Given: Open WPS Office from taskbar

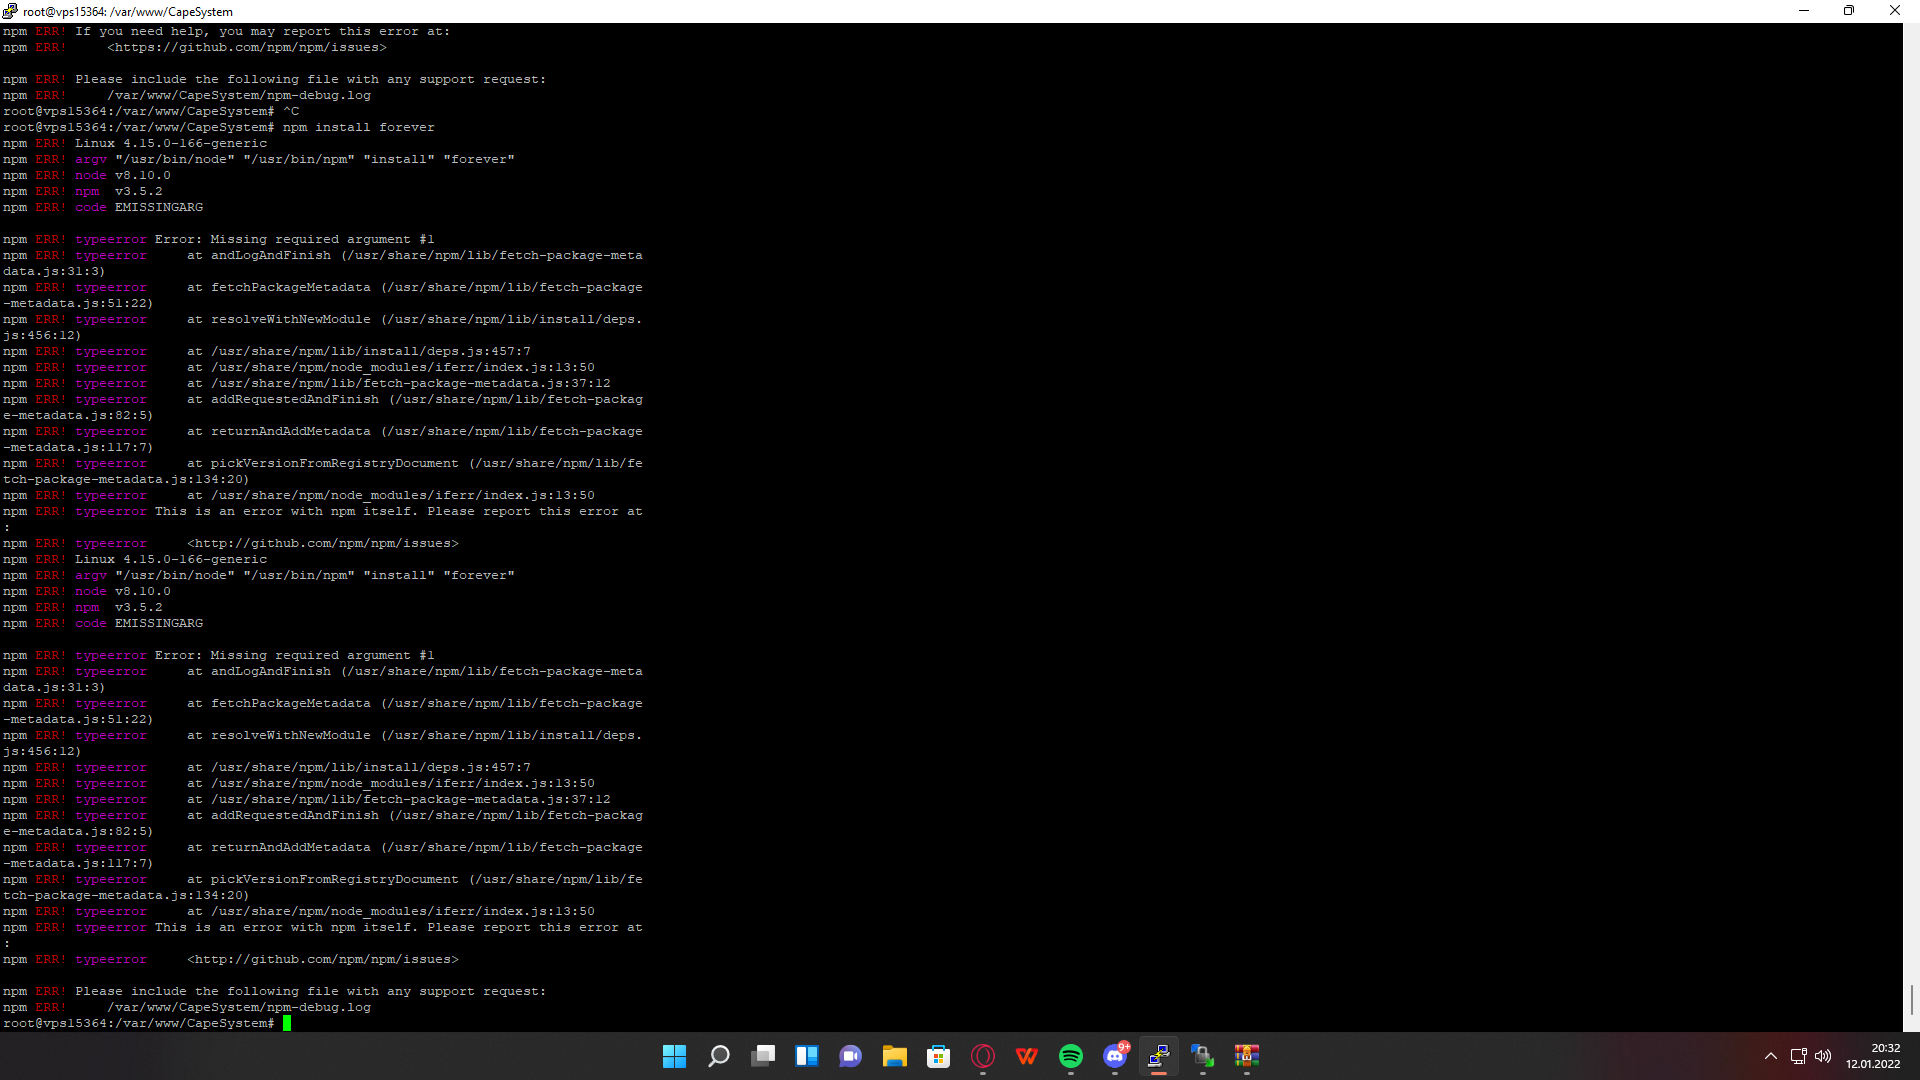Looking at the screenshot, I should [x=1027, y=1056].
